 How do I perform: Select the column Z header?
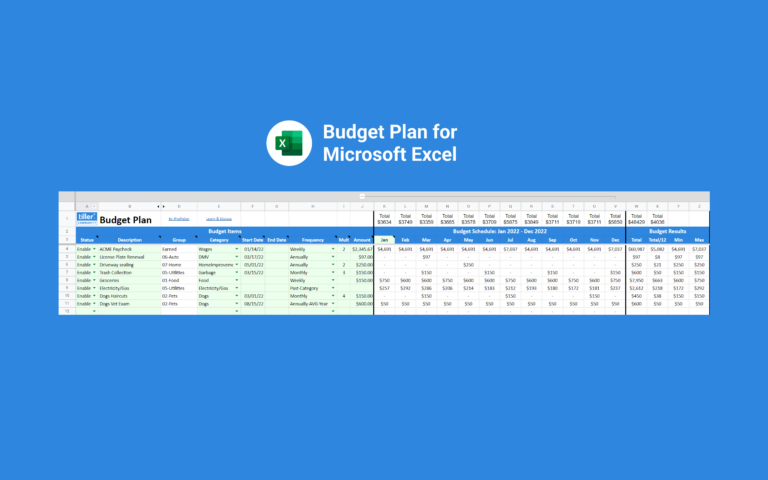[699, 206]
